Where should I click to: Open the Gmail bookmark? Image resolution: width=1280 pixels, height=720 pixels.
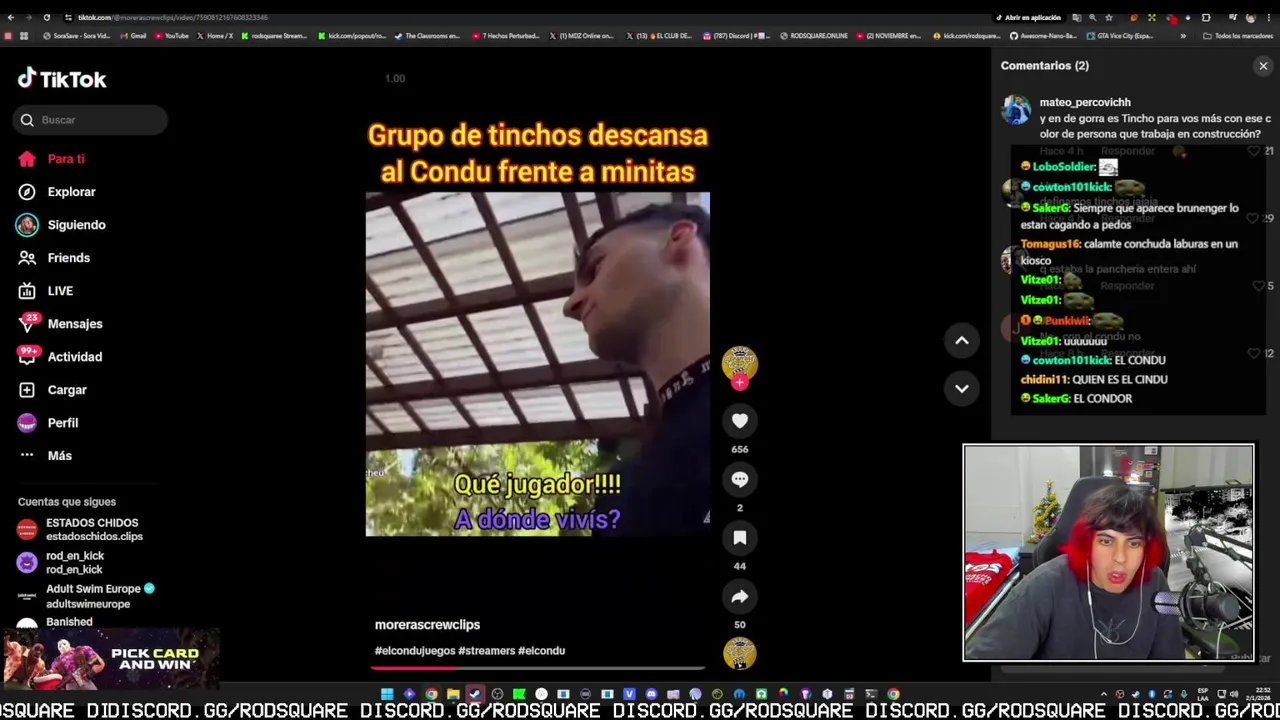pos(133,36)
